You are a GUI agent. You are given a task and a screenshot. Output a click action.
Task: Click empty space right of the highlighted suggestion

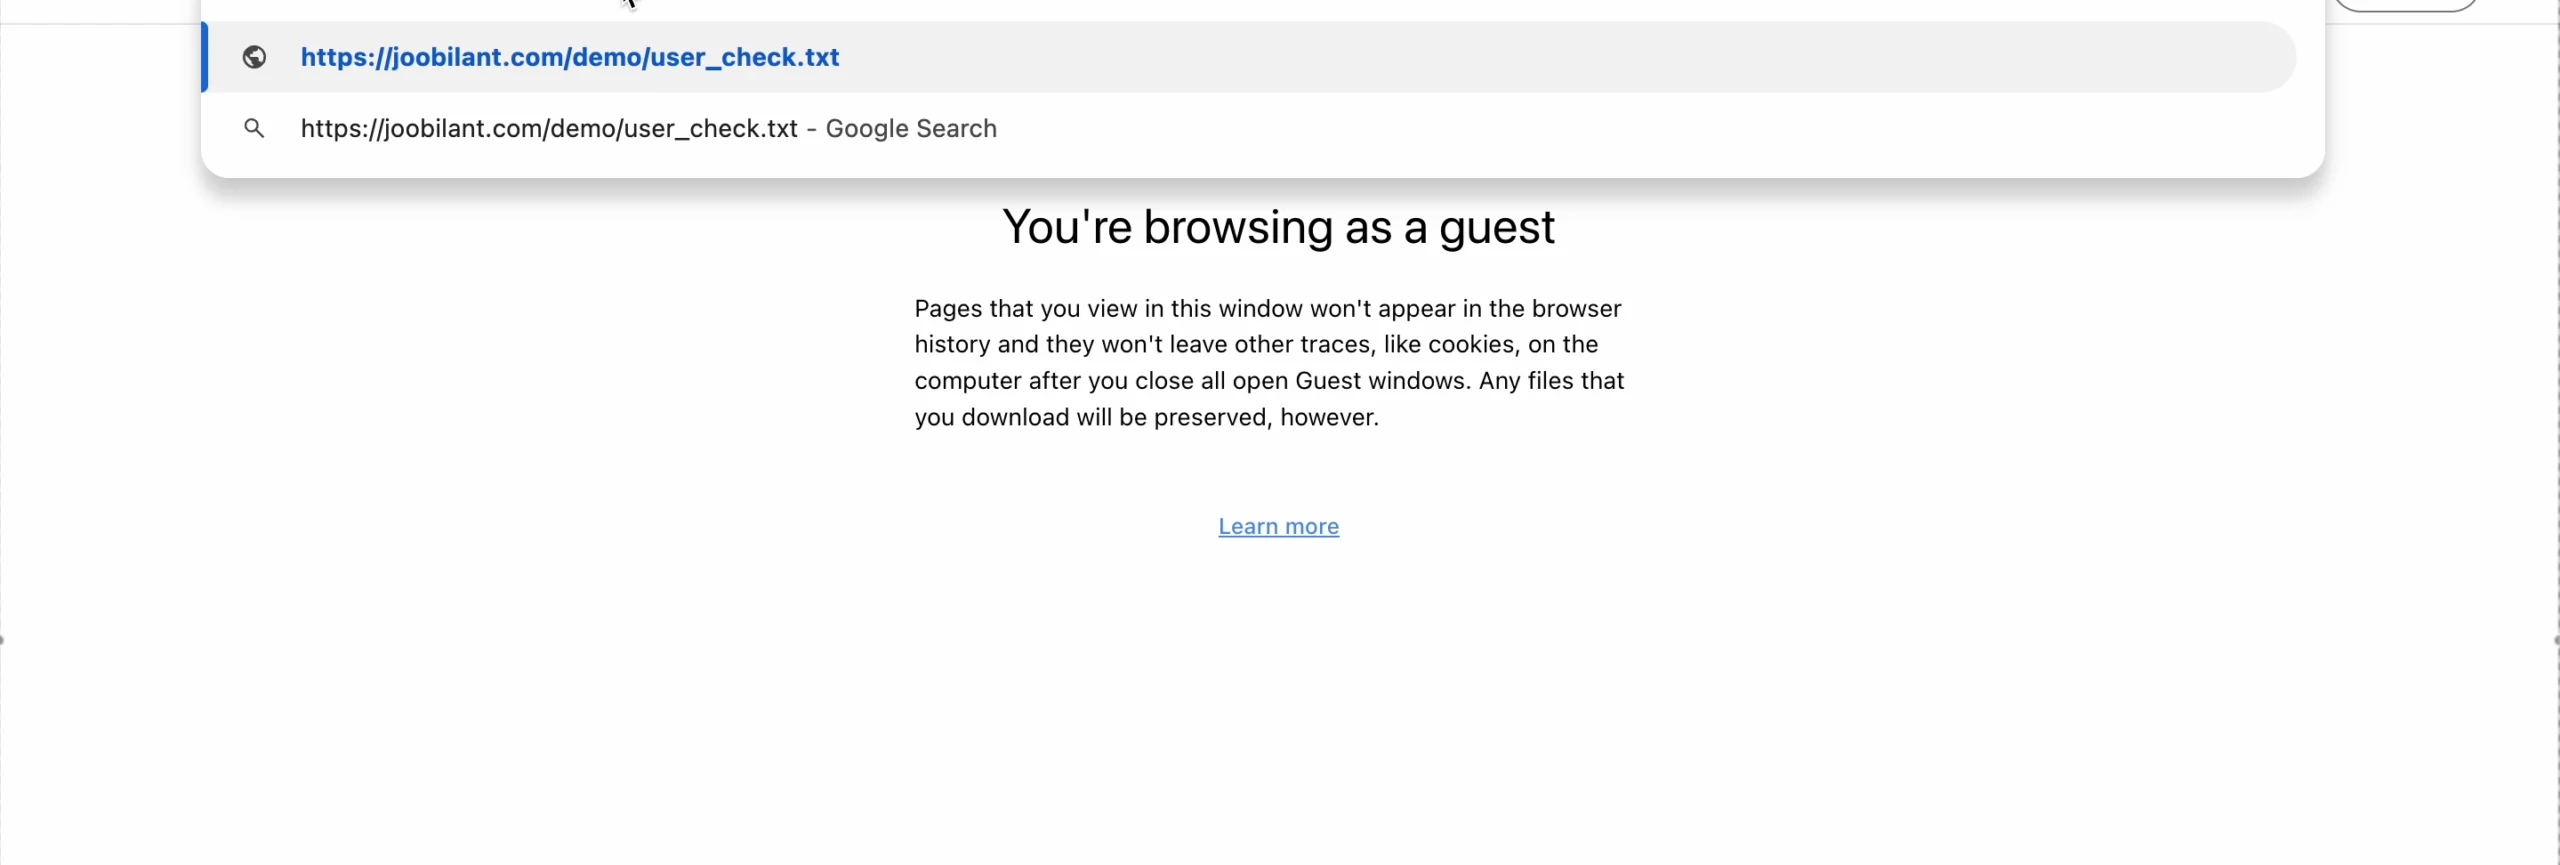pos(1600,57)
